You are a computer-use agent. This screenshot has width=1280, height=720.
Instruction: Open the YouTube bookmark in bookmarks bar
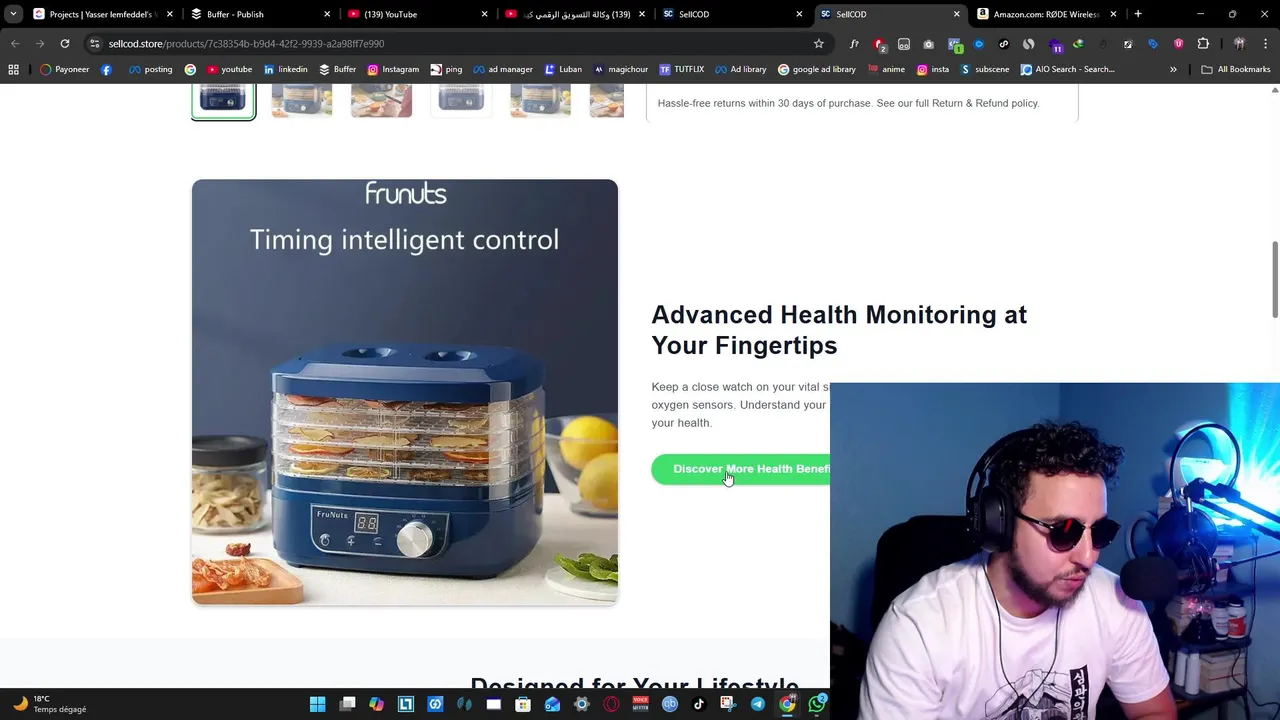229,69
